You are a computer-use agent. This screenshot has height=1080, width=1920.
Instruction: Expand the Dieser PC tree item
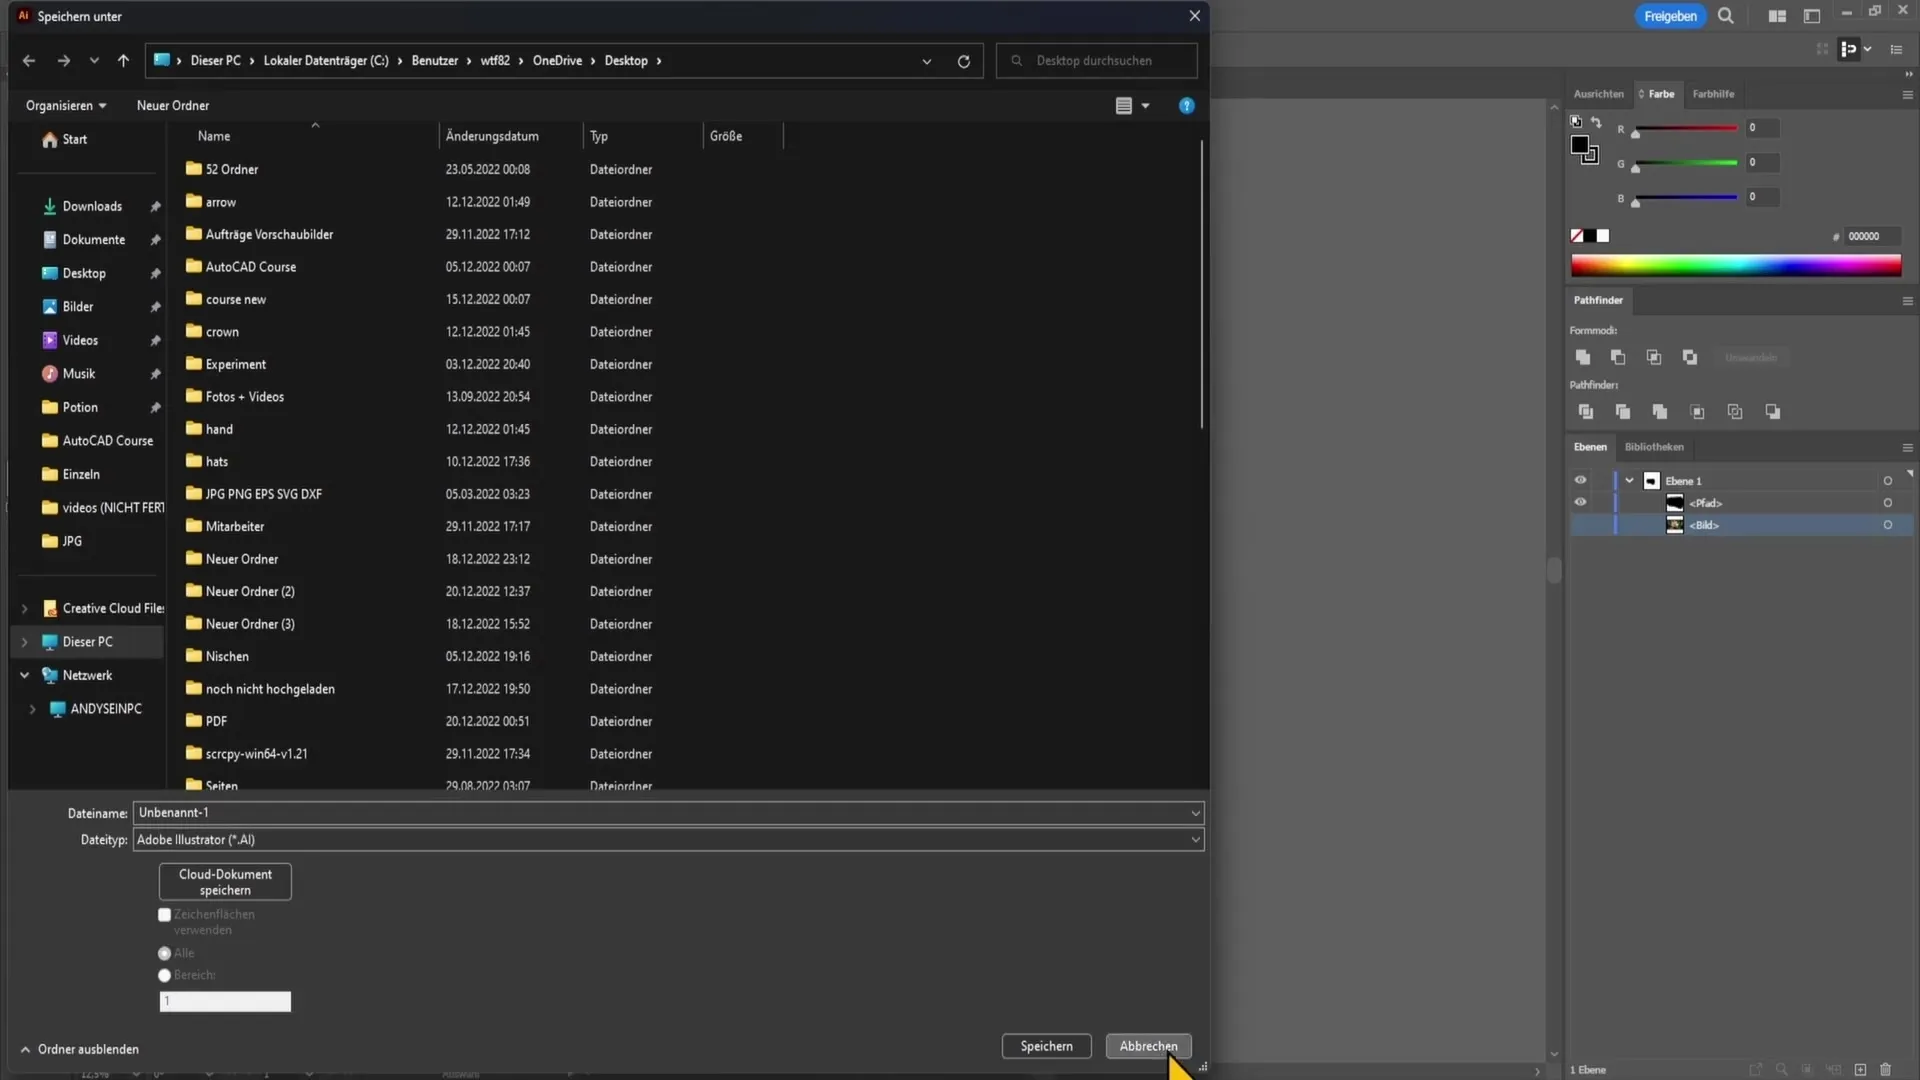(x=24, y=642)
